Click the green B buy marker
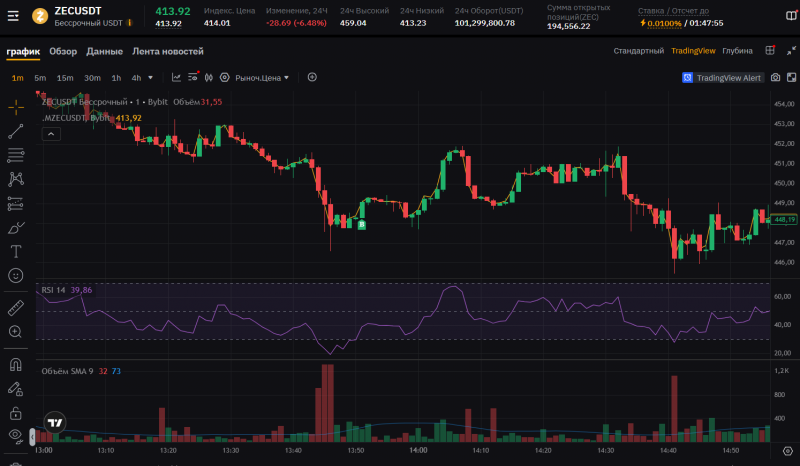 362,225
